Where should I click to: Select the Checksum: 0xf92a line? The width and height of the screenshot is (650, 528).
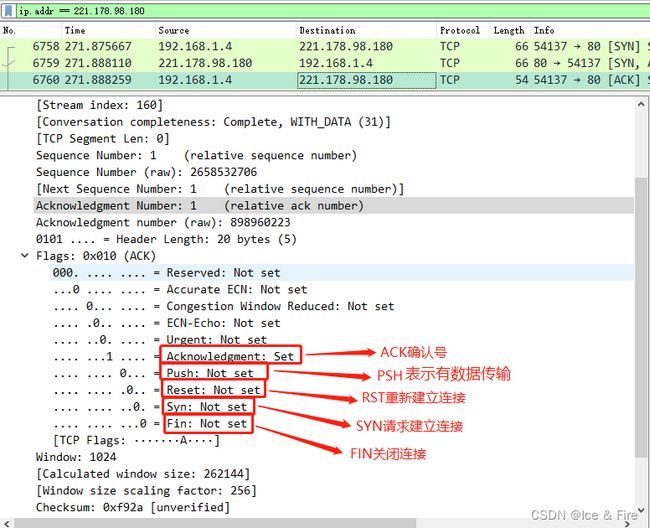133,507
